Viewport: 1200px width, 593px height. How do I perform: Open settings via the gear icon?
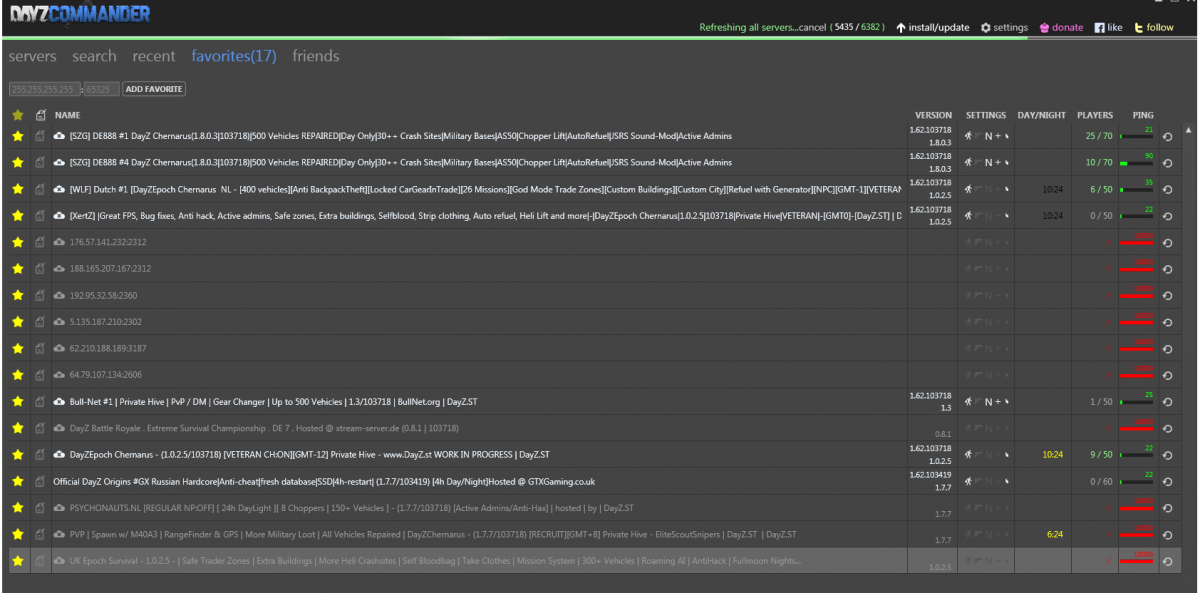[x=986, y=28]
